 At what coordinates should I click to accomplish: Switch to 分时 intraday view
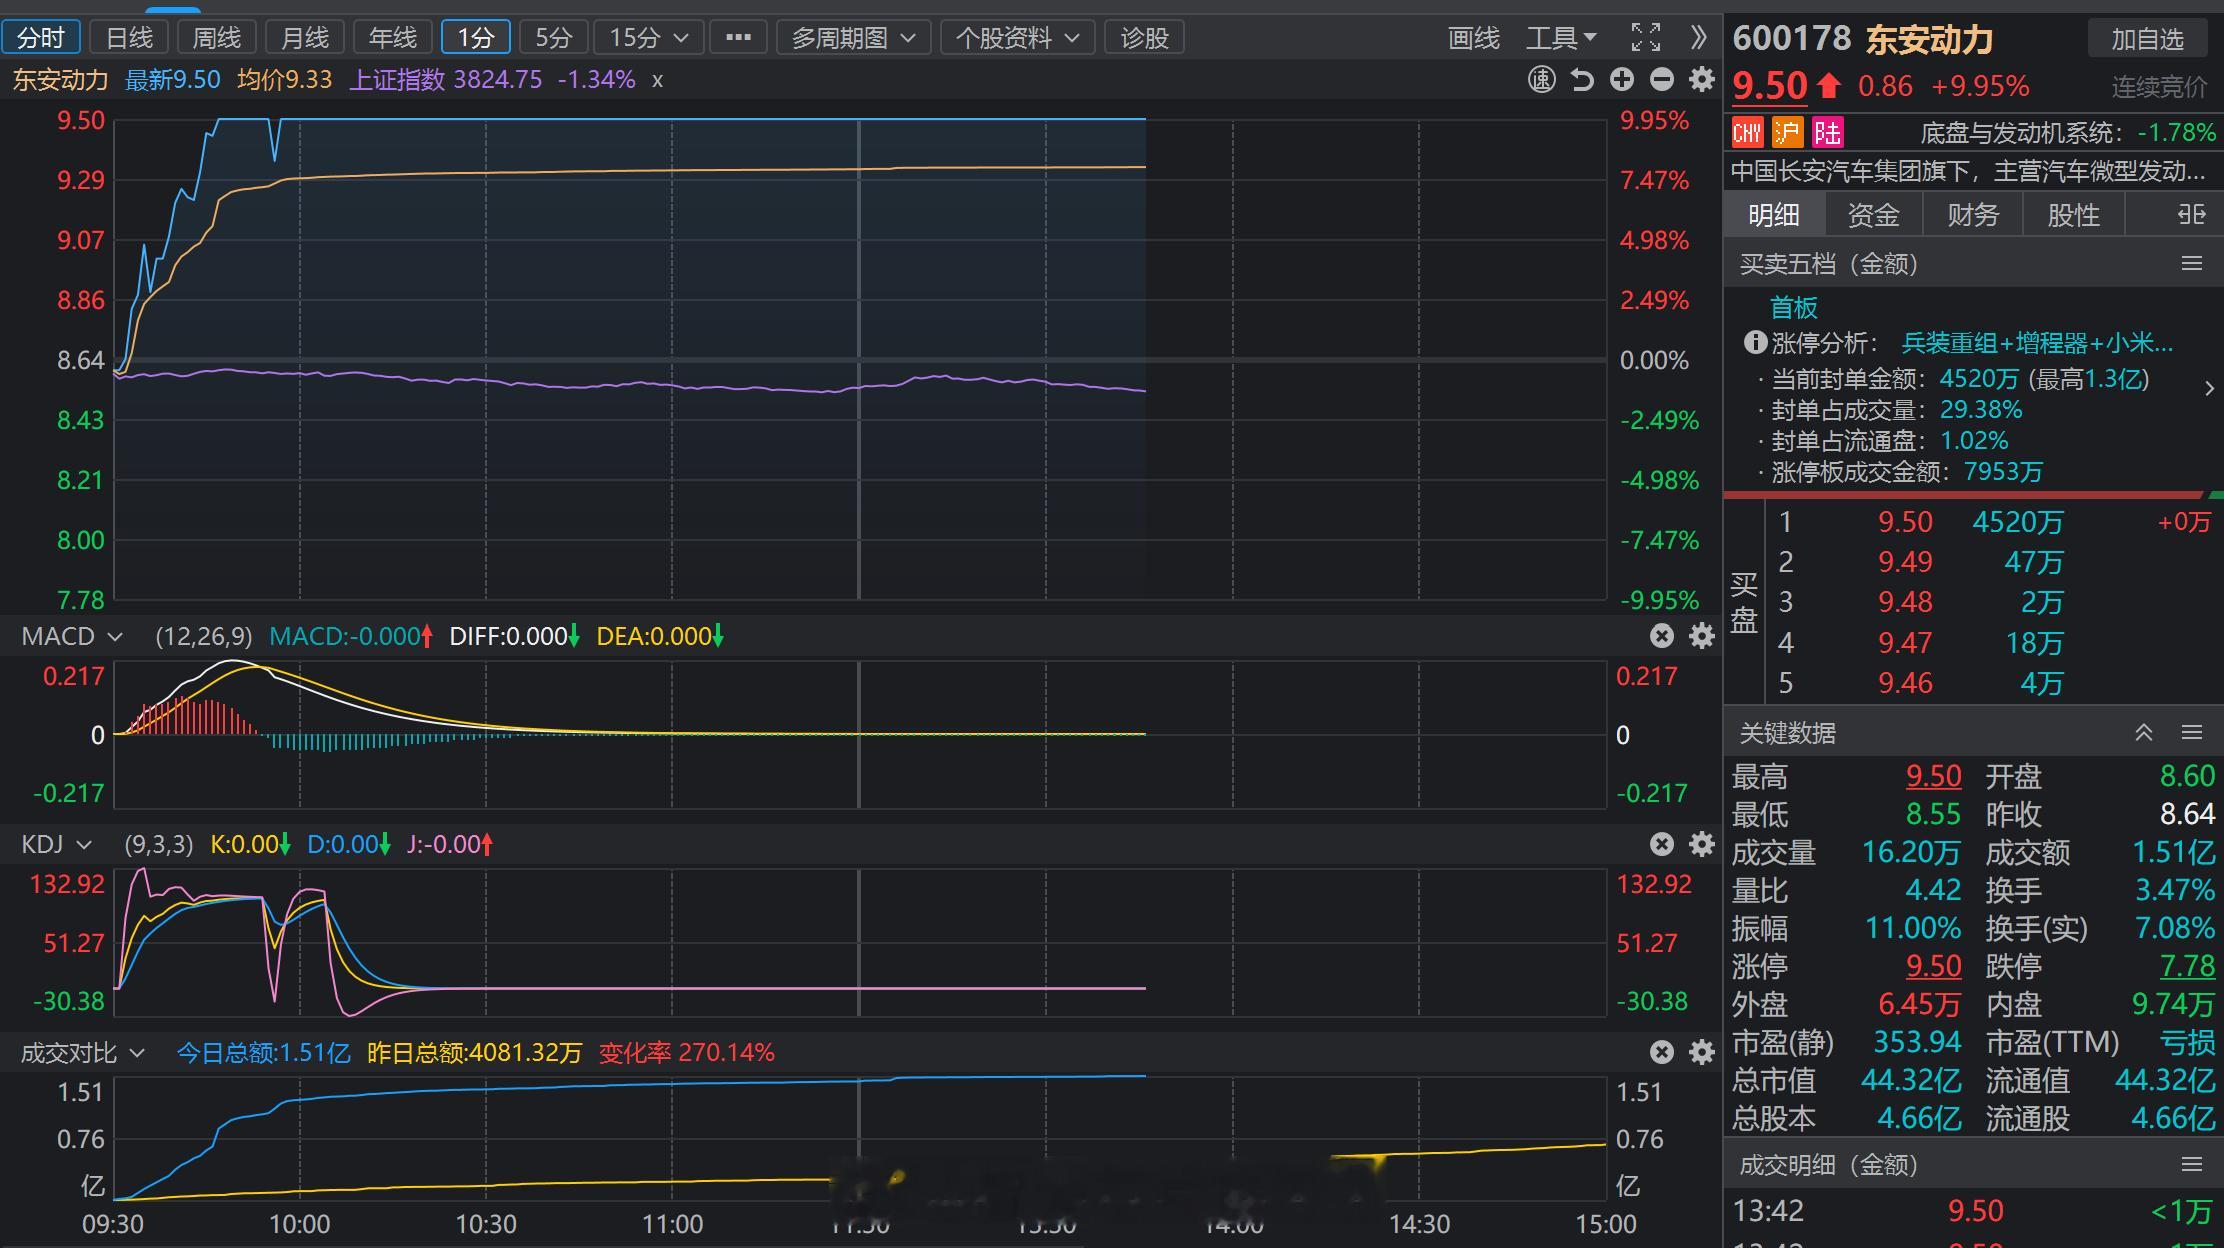(x=41, y=38)
